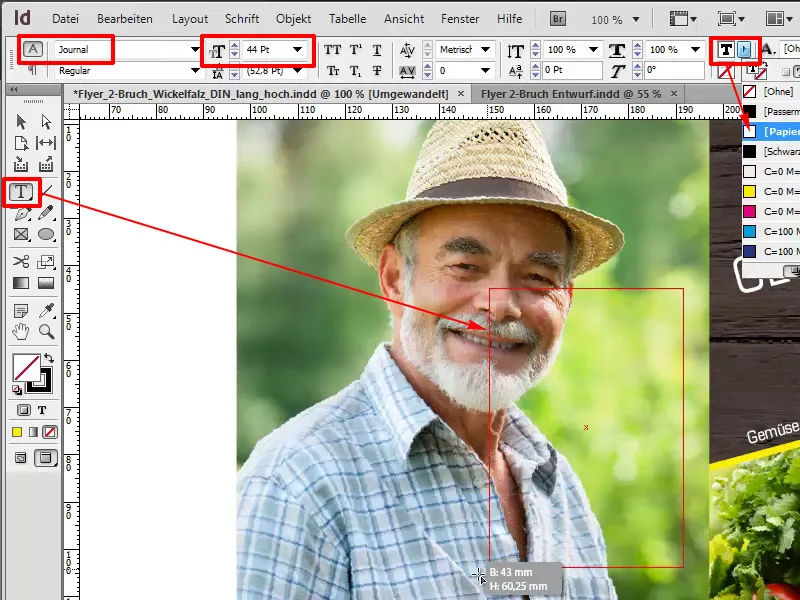Pick the Direct Selection tool (white arrow)
This screenshot has width=800, height=600.
[x=46, y=121]
